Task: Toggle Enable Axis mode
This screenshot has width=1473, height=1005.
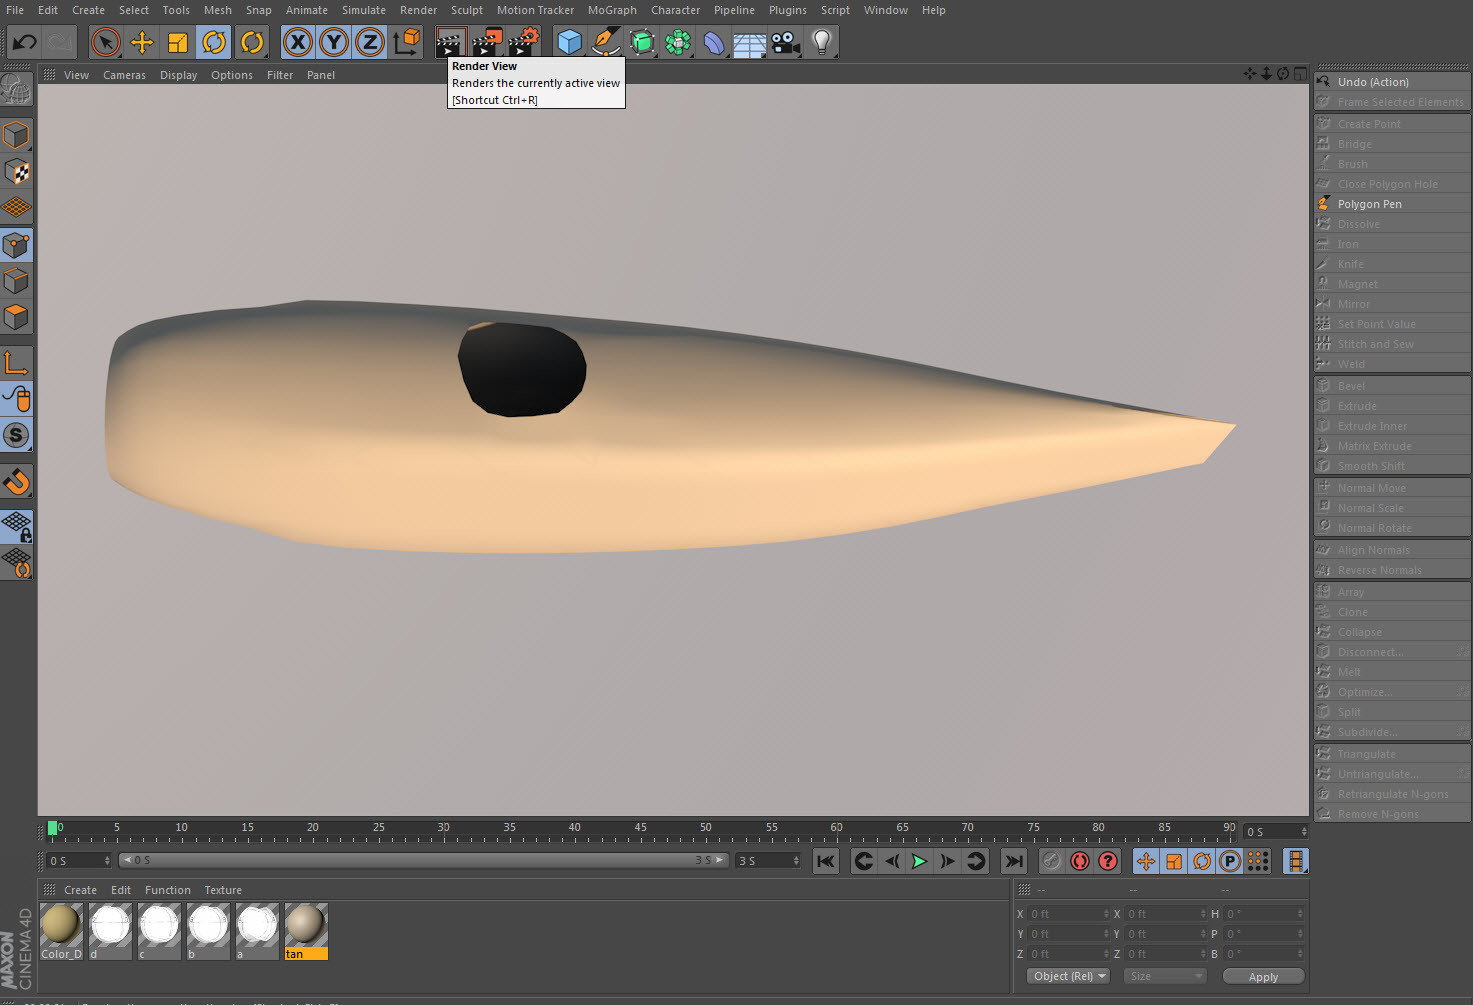Action: coord(17,363)
